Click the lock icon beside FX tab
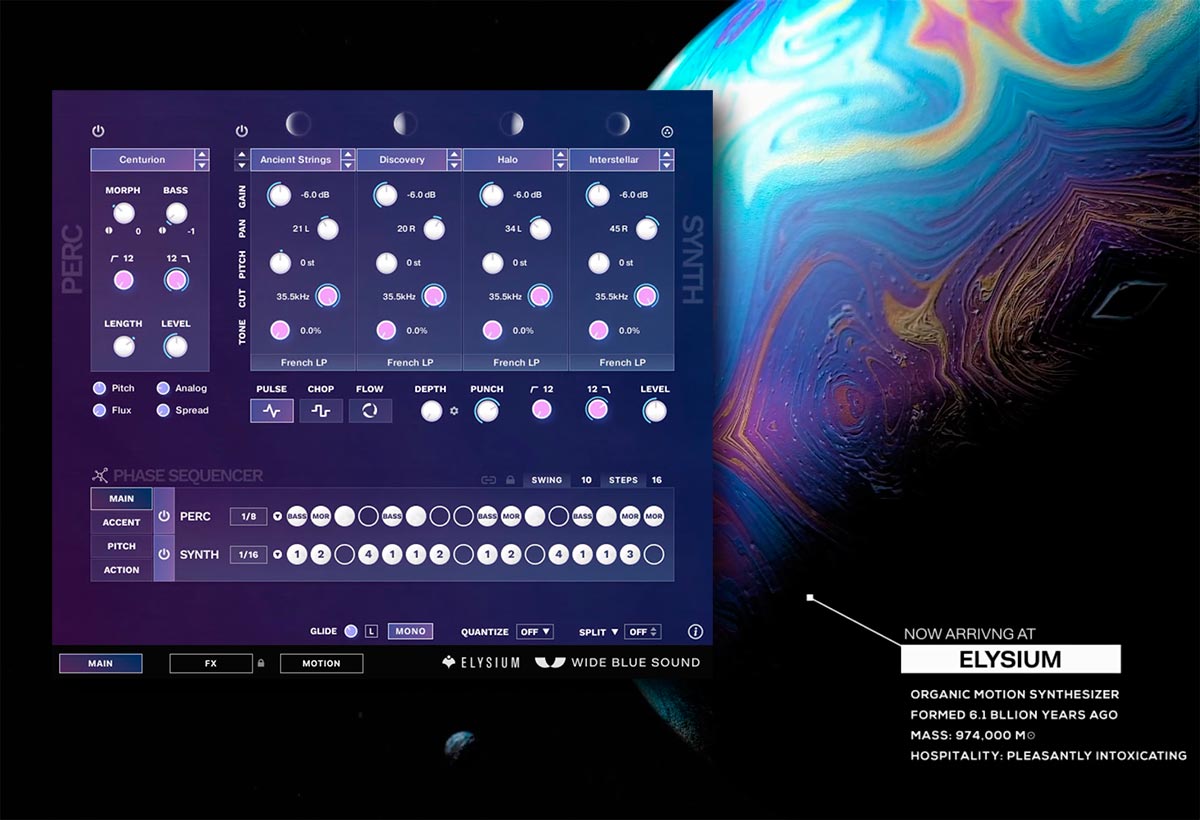1200x820 pixels. tap(261, 663)
